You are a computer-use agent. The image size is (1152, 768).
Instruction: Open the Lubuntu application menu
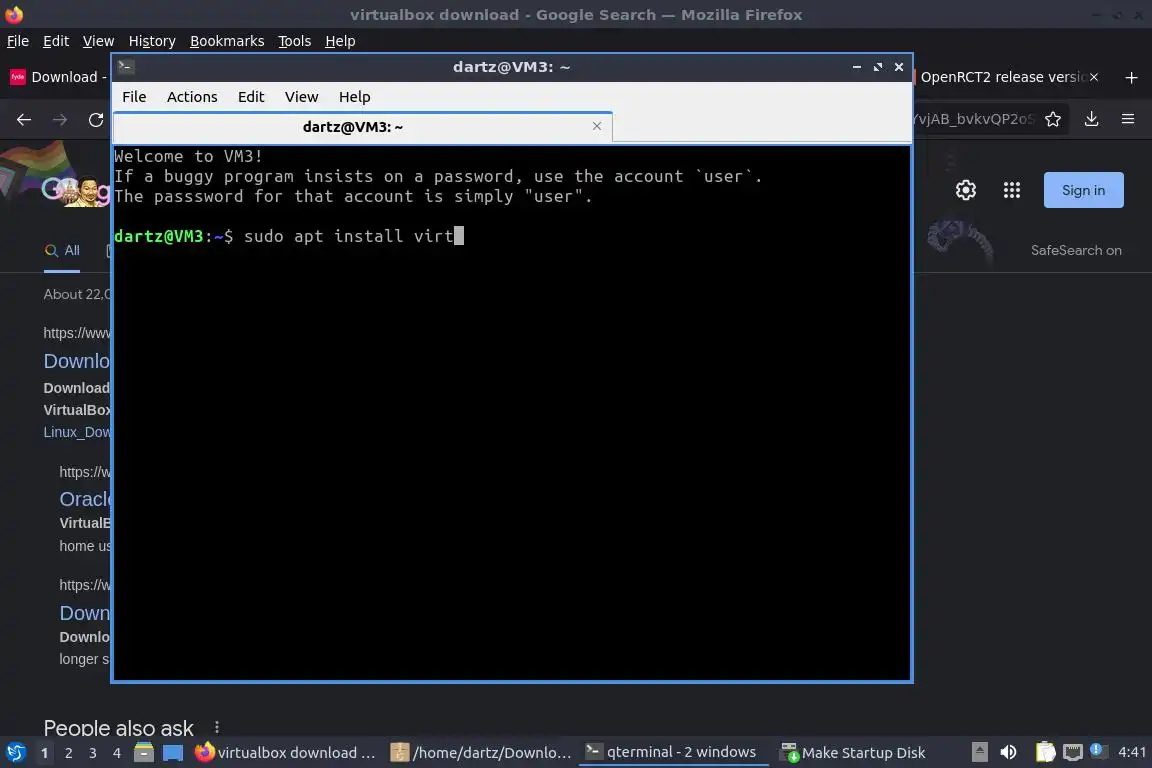click(x=15, y=753)
